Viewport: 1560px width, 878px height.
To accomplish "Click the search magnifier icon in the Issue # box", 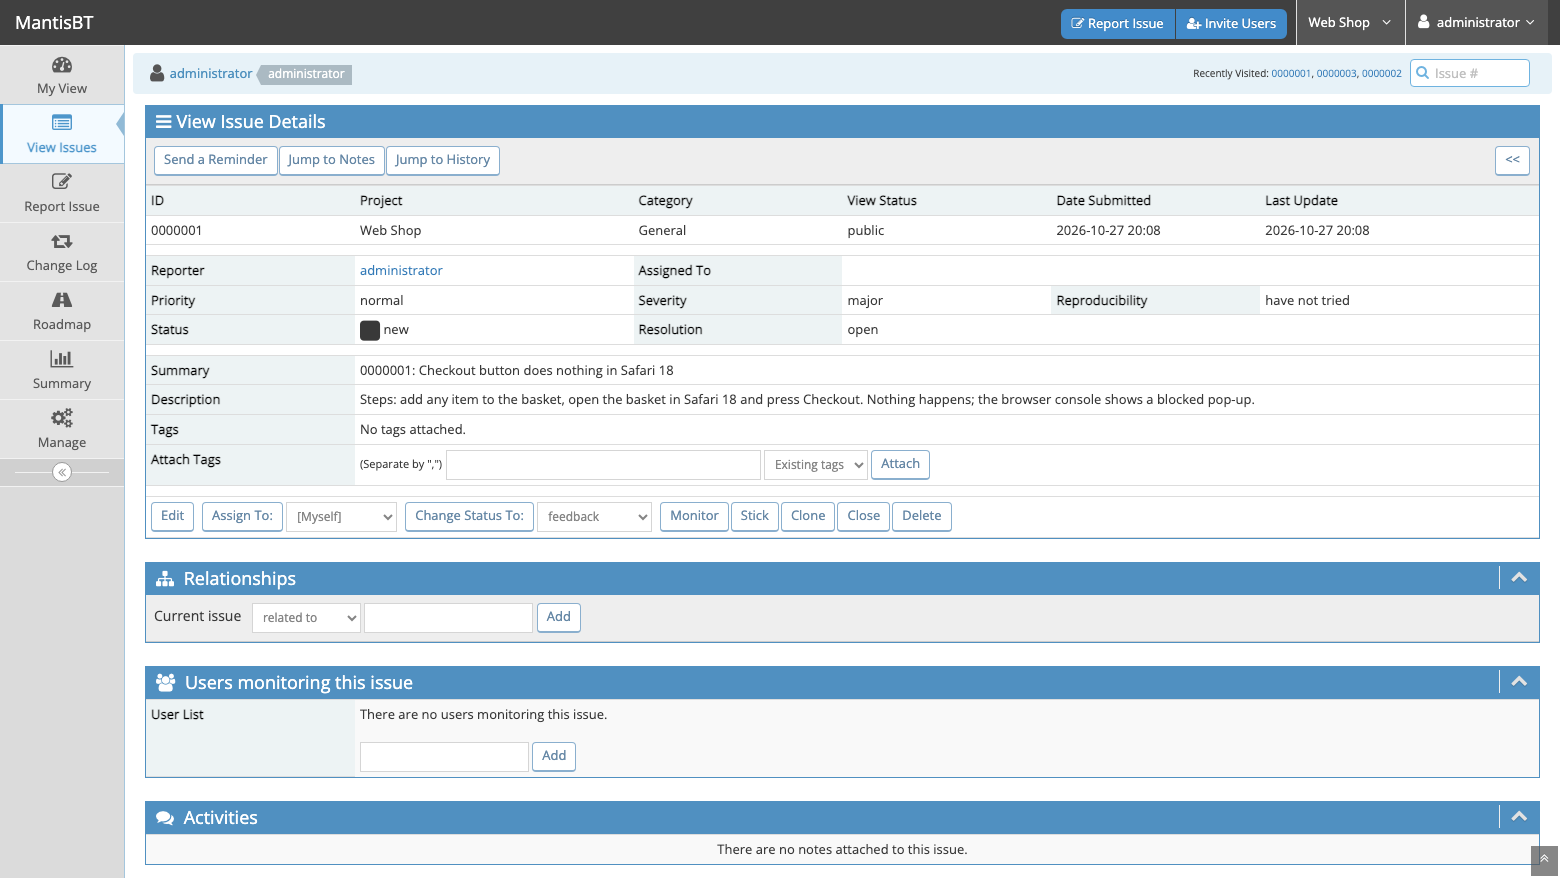I will (1422, 73).
